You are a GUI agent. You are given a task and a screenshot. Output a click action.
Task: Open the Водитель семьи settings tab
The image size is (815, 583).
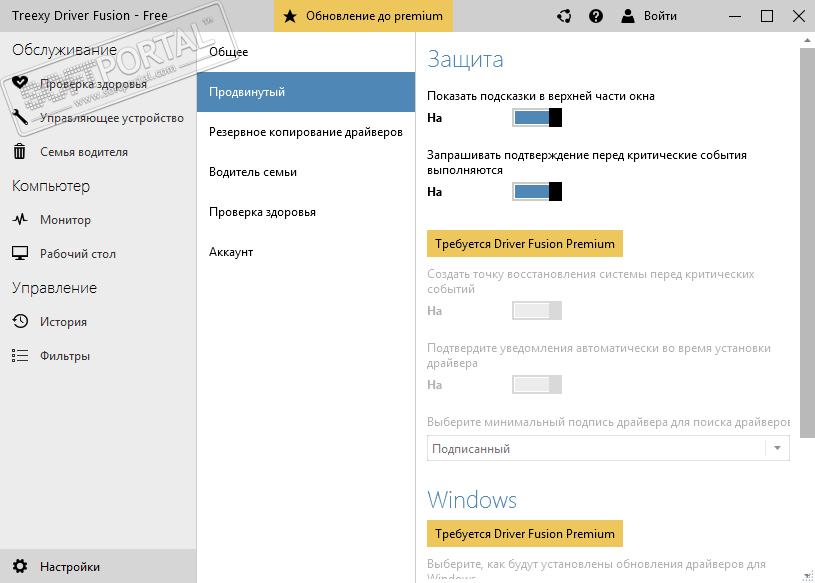tap(306, 172)
